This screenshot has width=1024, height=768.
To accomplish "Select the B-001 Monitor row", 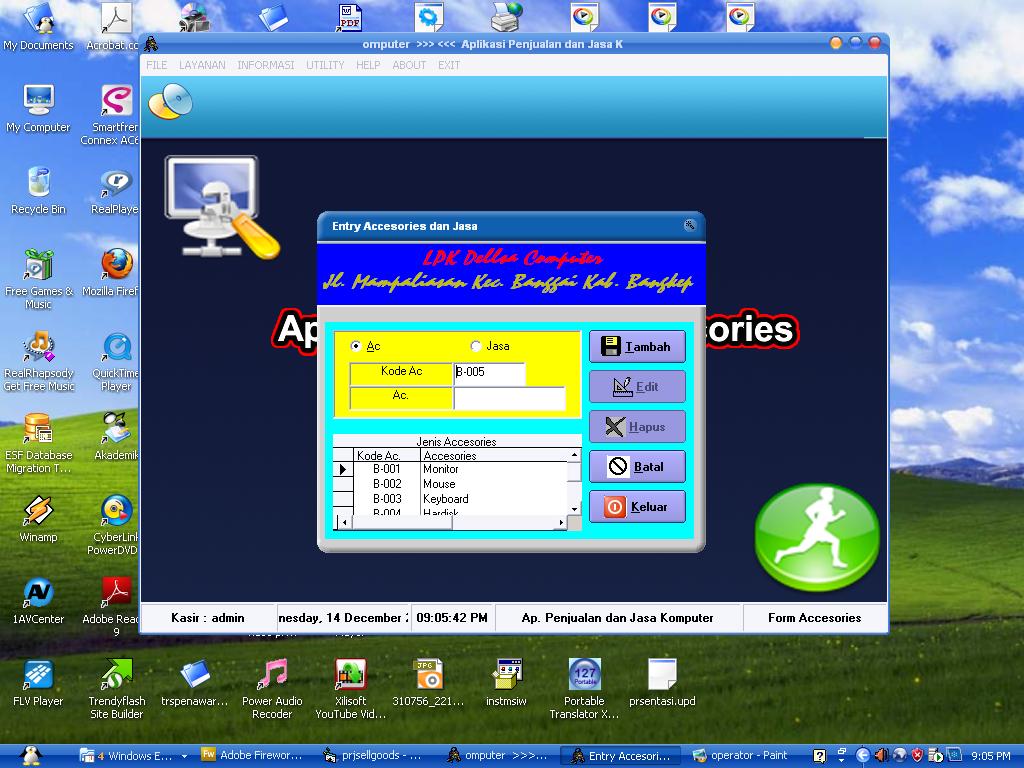I will pyautogui.click(x=451, y=469).
